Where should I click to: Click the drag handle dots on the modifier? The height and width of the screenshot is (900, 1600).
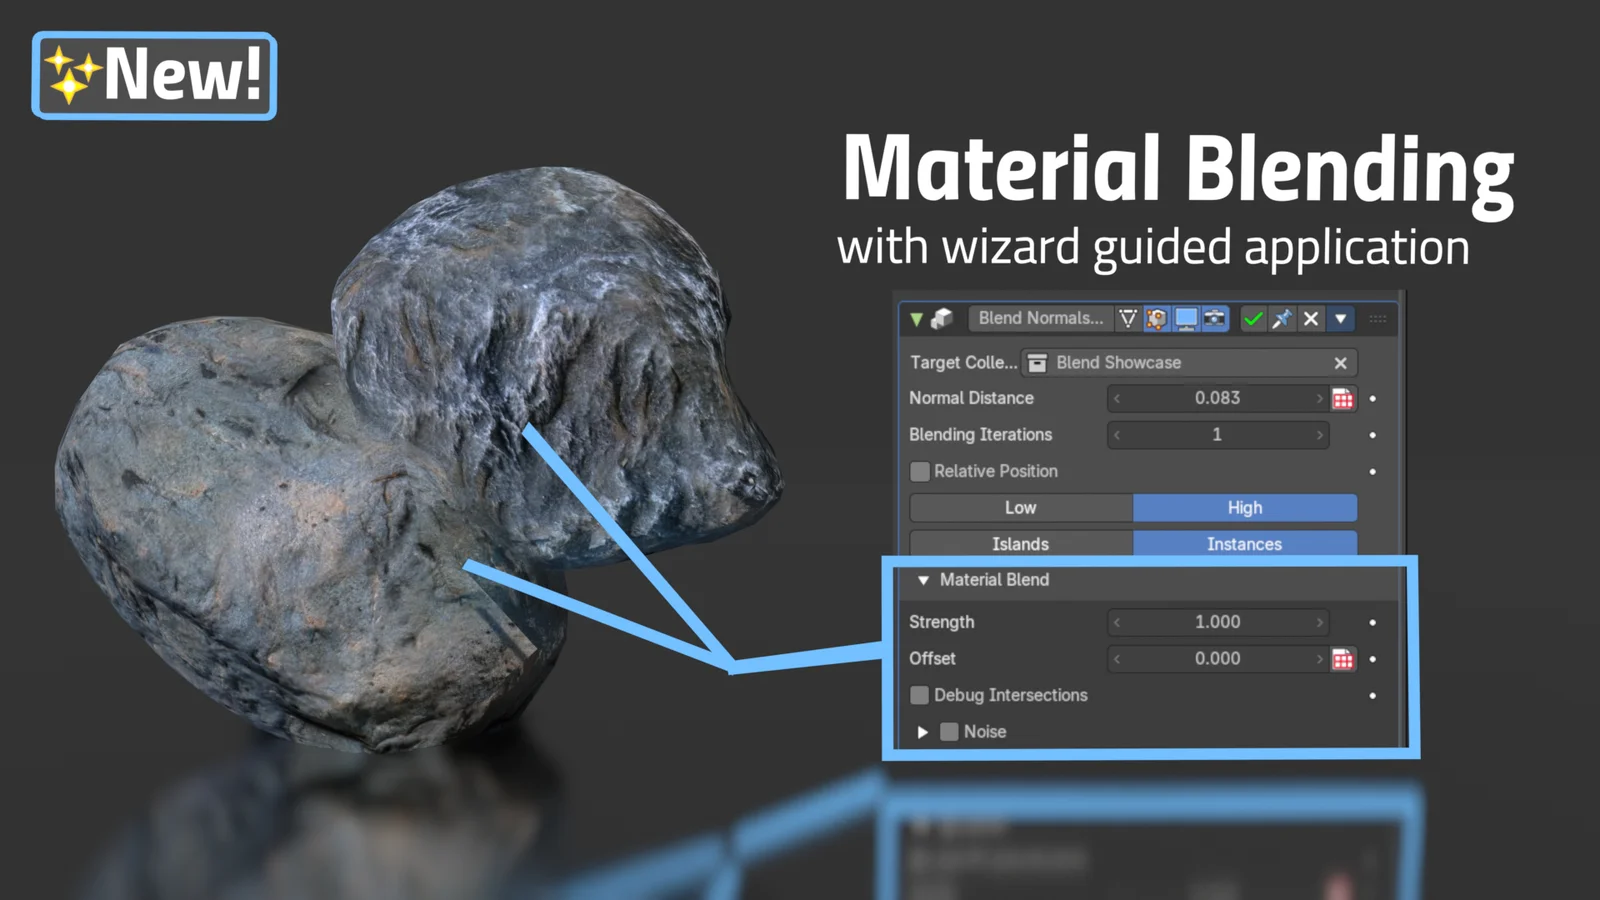tap(1378, 319)
